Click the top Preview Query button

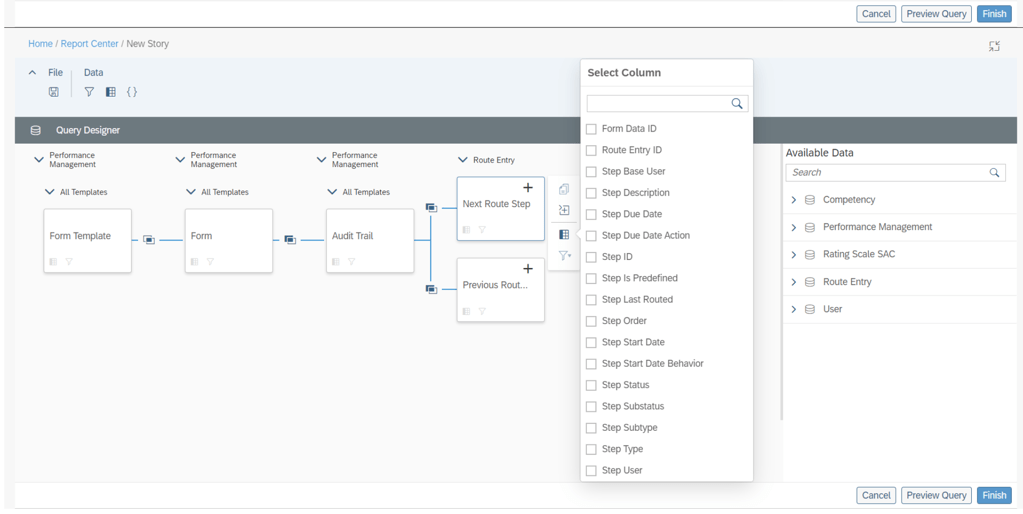click(936, 14)
